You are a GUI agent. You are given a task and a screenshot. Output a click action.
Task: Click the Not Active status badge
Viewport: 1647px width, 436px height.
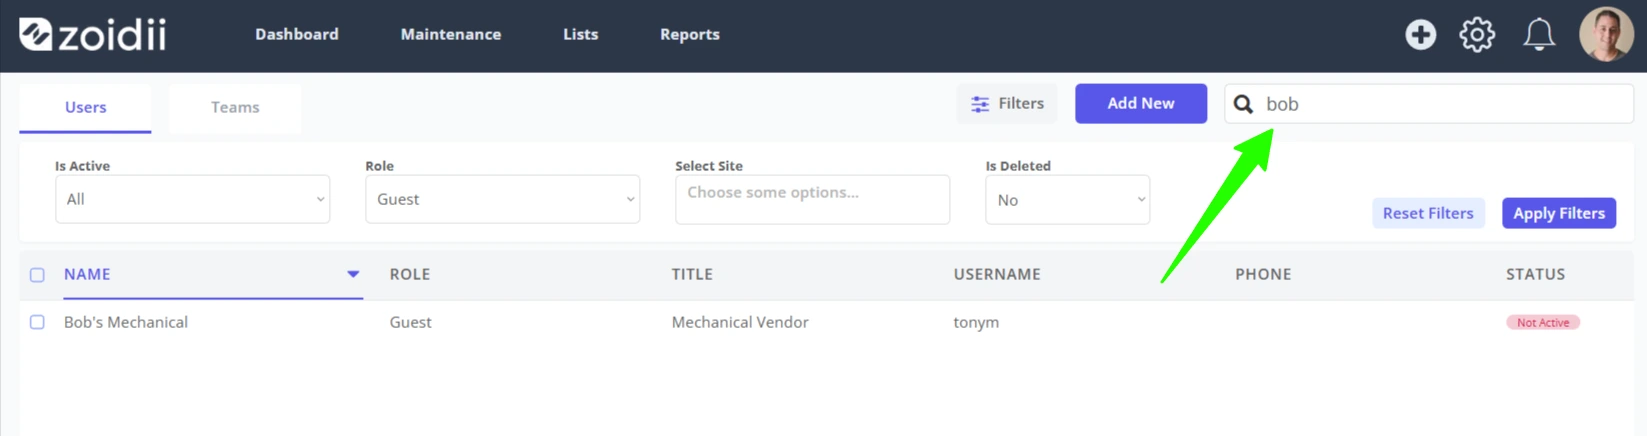pyautogui.click(x=1543, y=322)
